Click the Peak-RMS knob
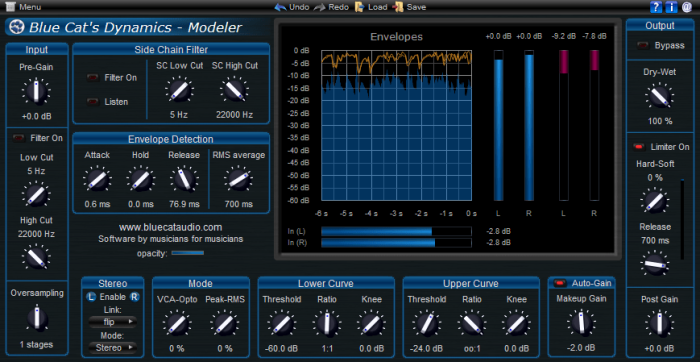Image resolution: width=700 pixels, height=362 pixels. (225, 324)
